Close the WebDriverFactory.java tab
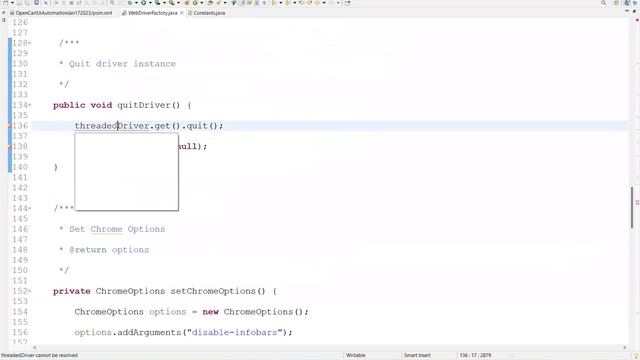The width and height of the screenshot is (640, 360). (x=182, y=13)
